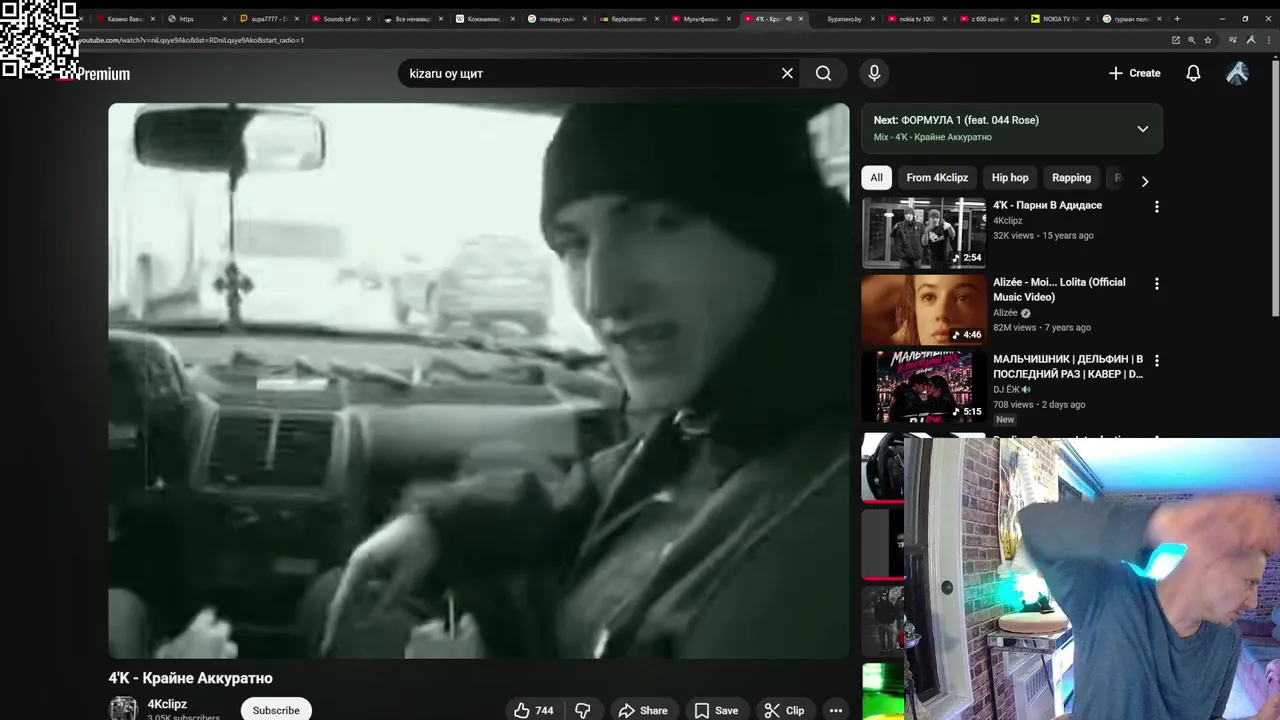Dislike the video with thumbs down
Viewport: 1280px width, 720px height.
click(583, 710)
